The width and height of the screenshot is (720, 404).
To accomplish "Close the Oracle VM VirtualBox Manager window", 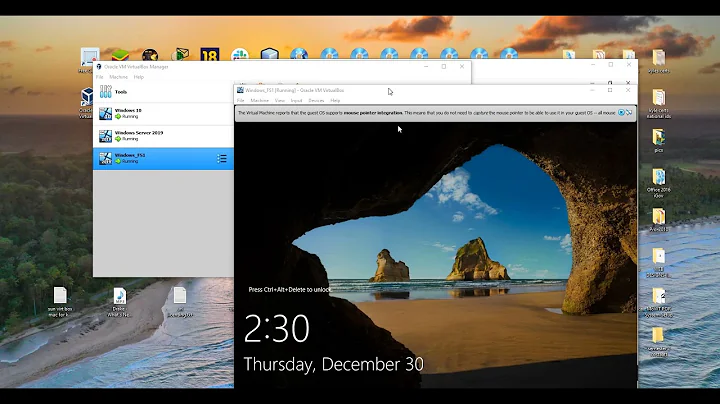I will 462,67.
